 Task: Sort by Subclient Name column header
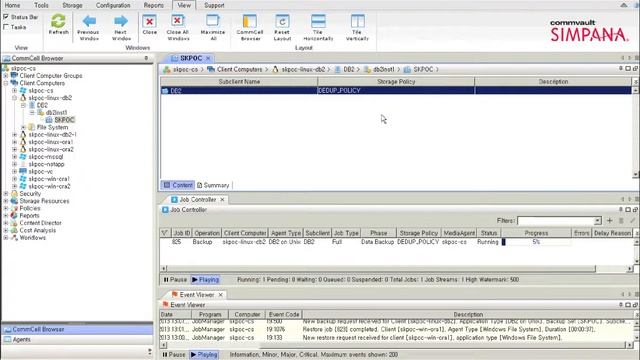click(239, 82)
